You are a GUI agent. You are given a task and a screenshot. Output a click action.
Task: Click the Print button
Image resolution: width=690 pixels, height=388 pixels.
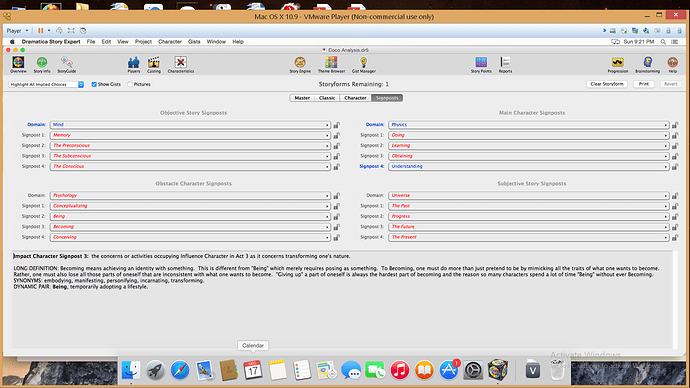pos(643,84)
